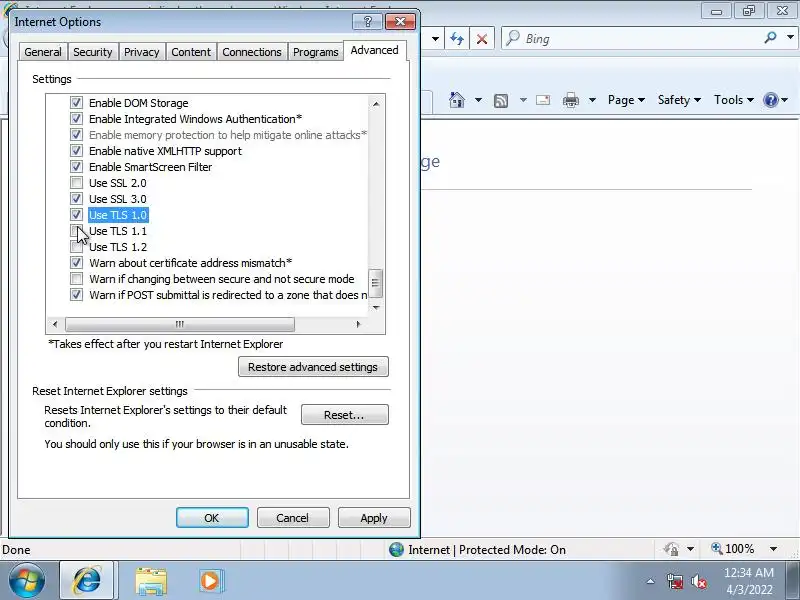
Task: Uncheck Enable SmartScreen Filter
Action: [76, 167]
